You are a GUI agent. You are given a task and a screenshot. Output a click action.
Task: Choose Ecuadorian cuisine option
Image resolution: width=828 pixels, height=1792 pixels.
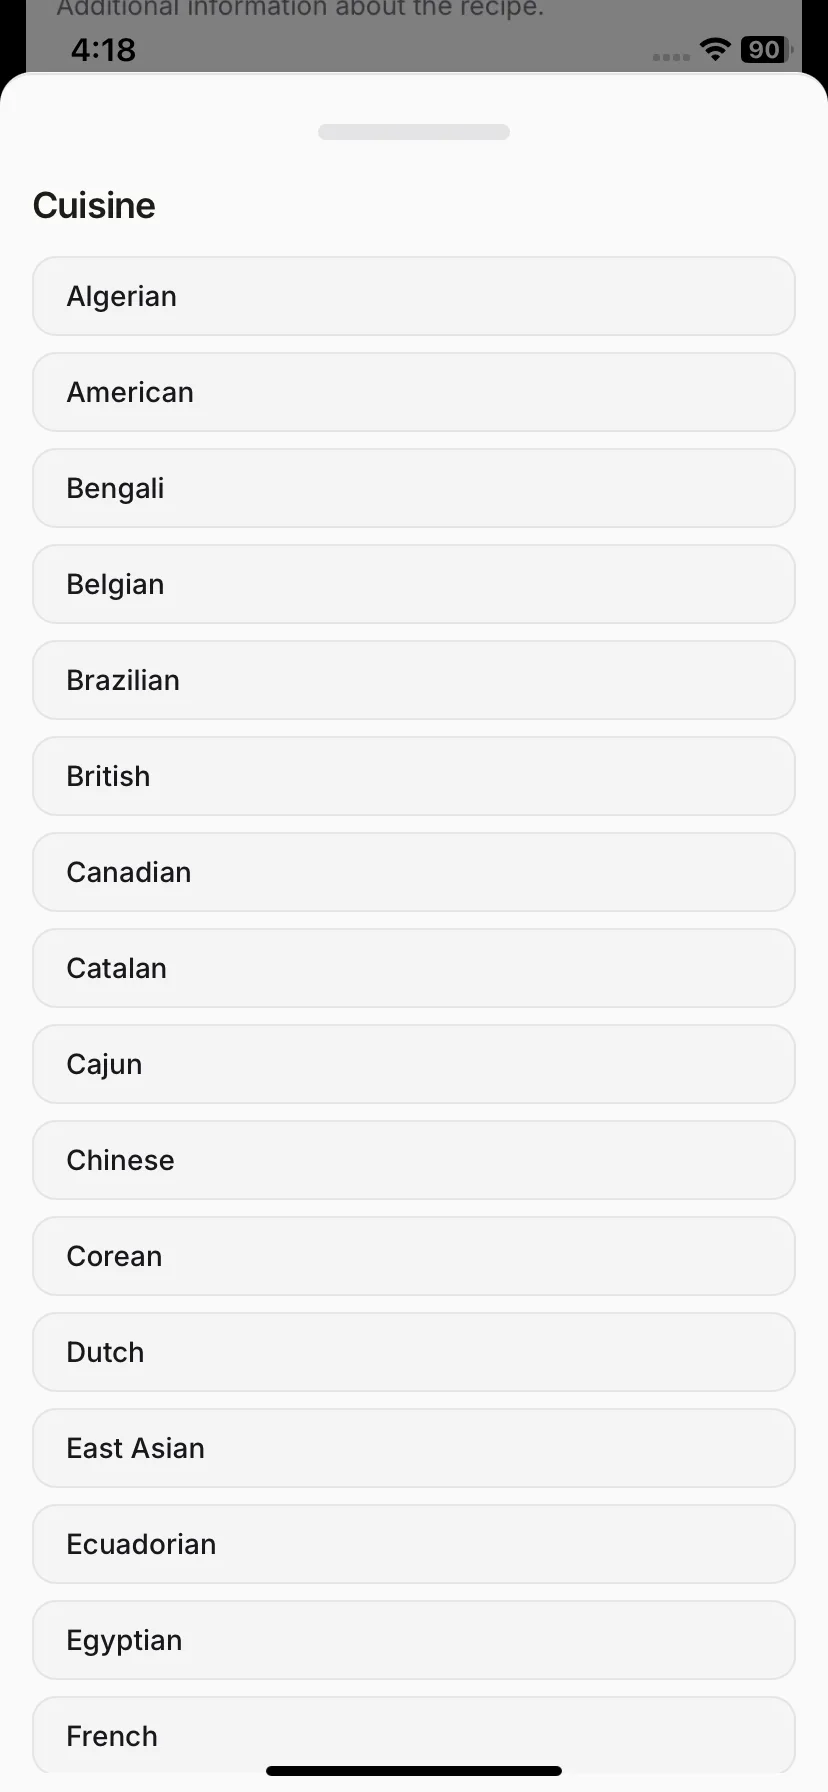[414, 1544]
